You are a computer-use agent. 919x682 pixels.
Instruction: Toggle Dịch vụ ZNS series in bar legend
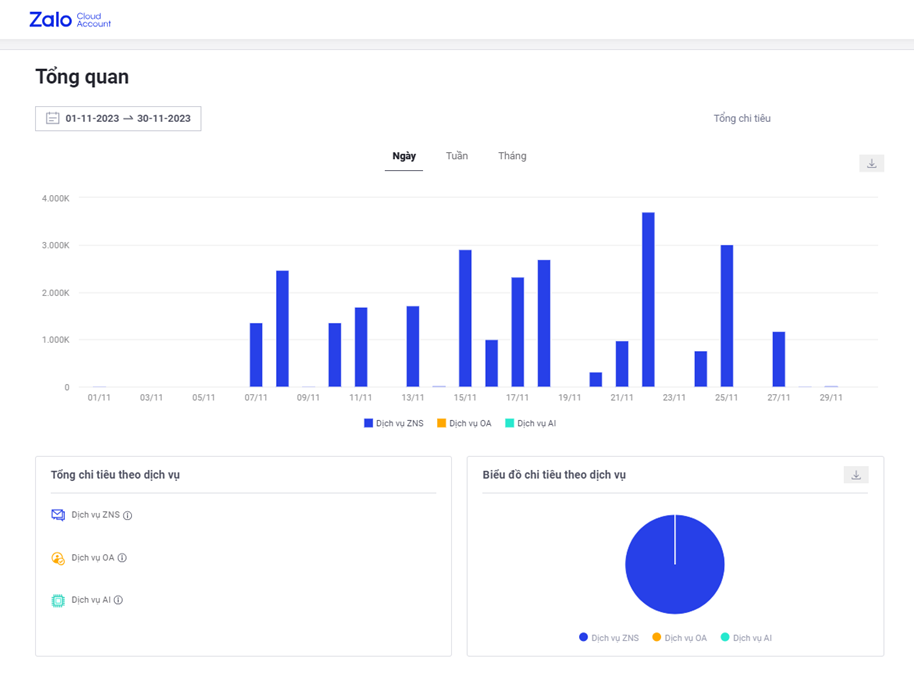point(394,423)
